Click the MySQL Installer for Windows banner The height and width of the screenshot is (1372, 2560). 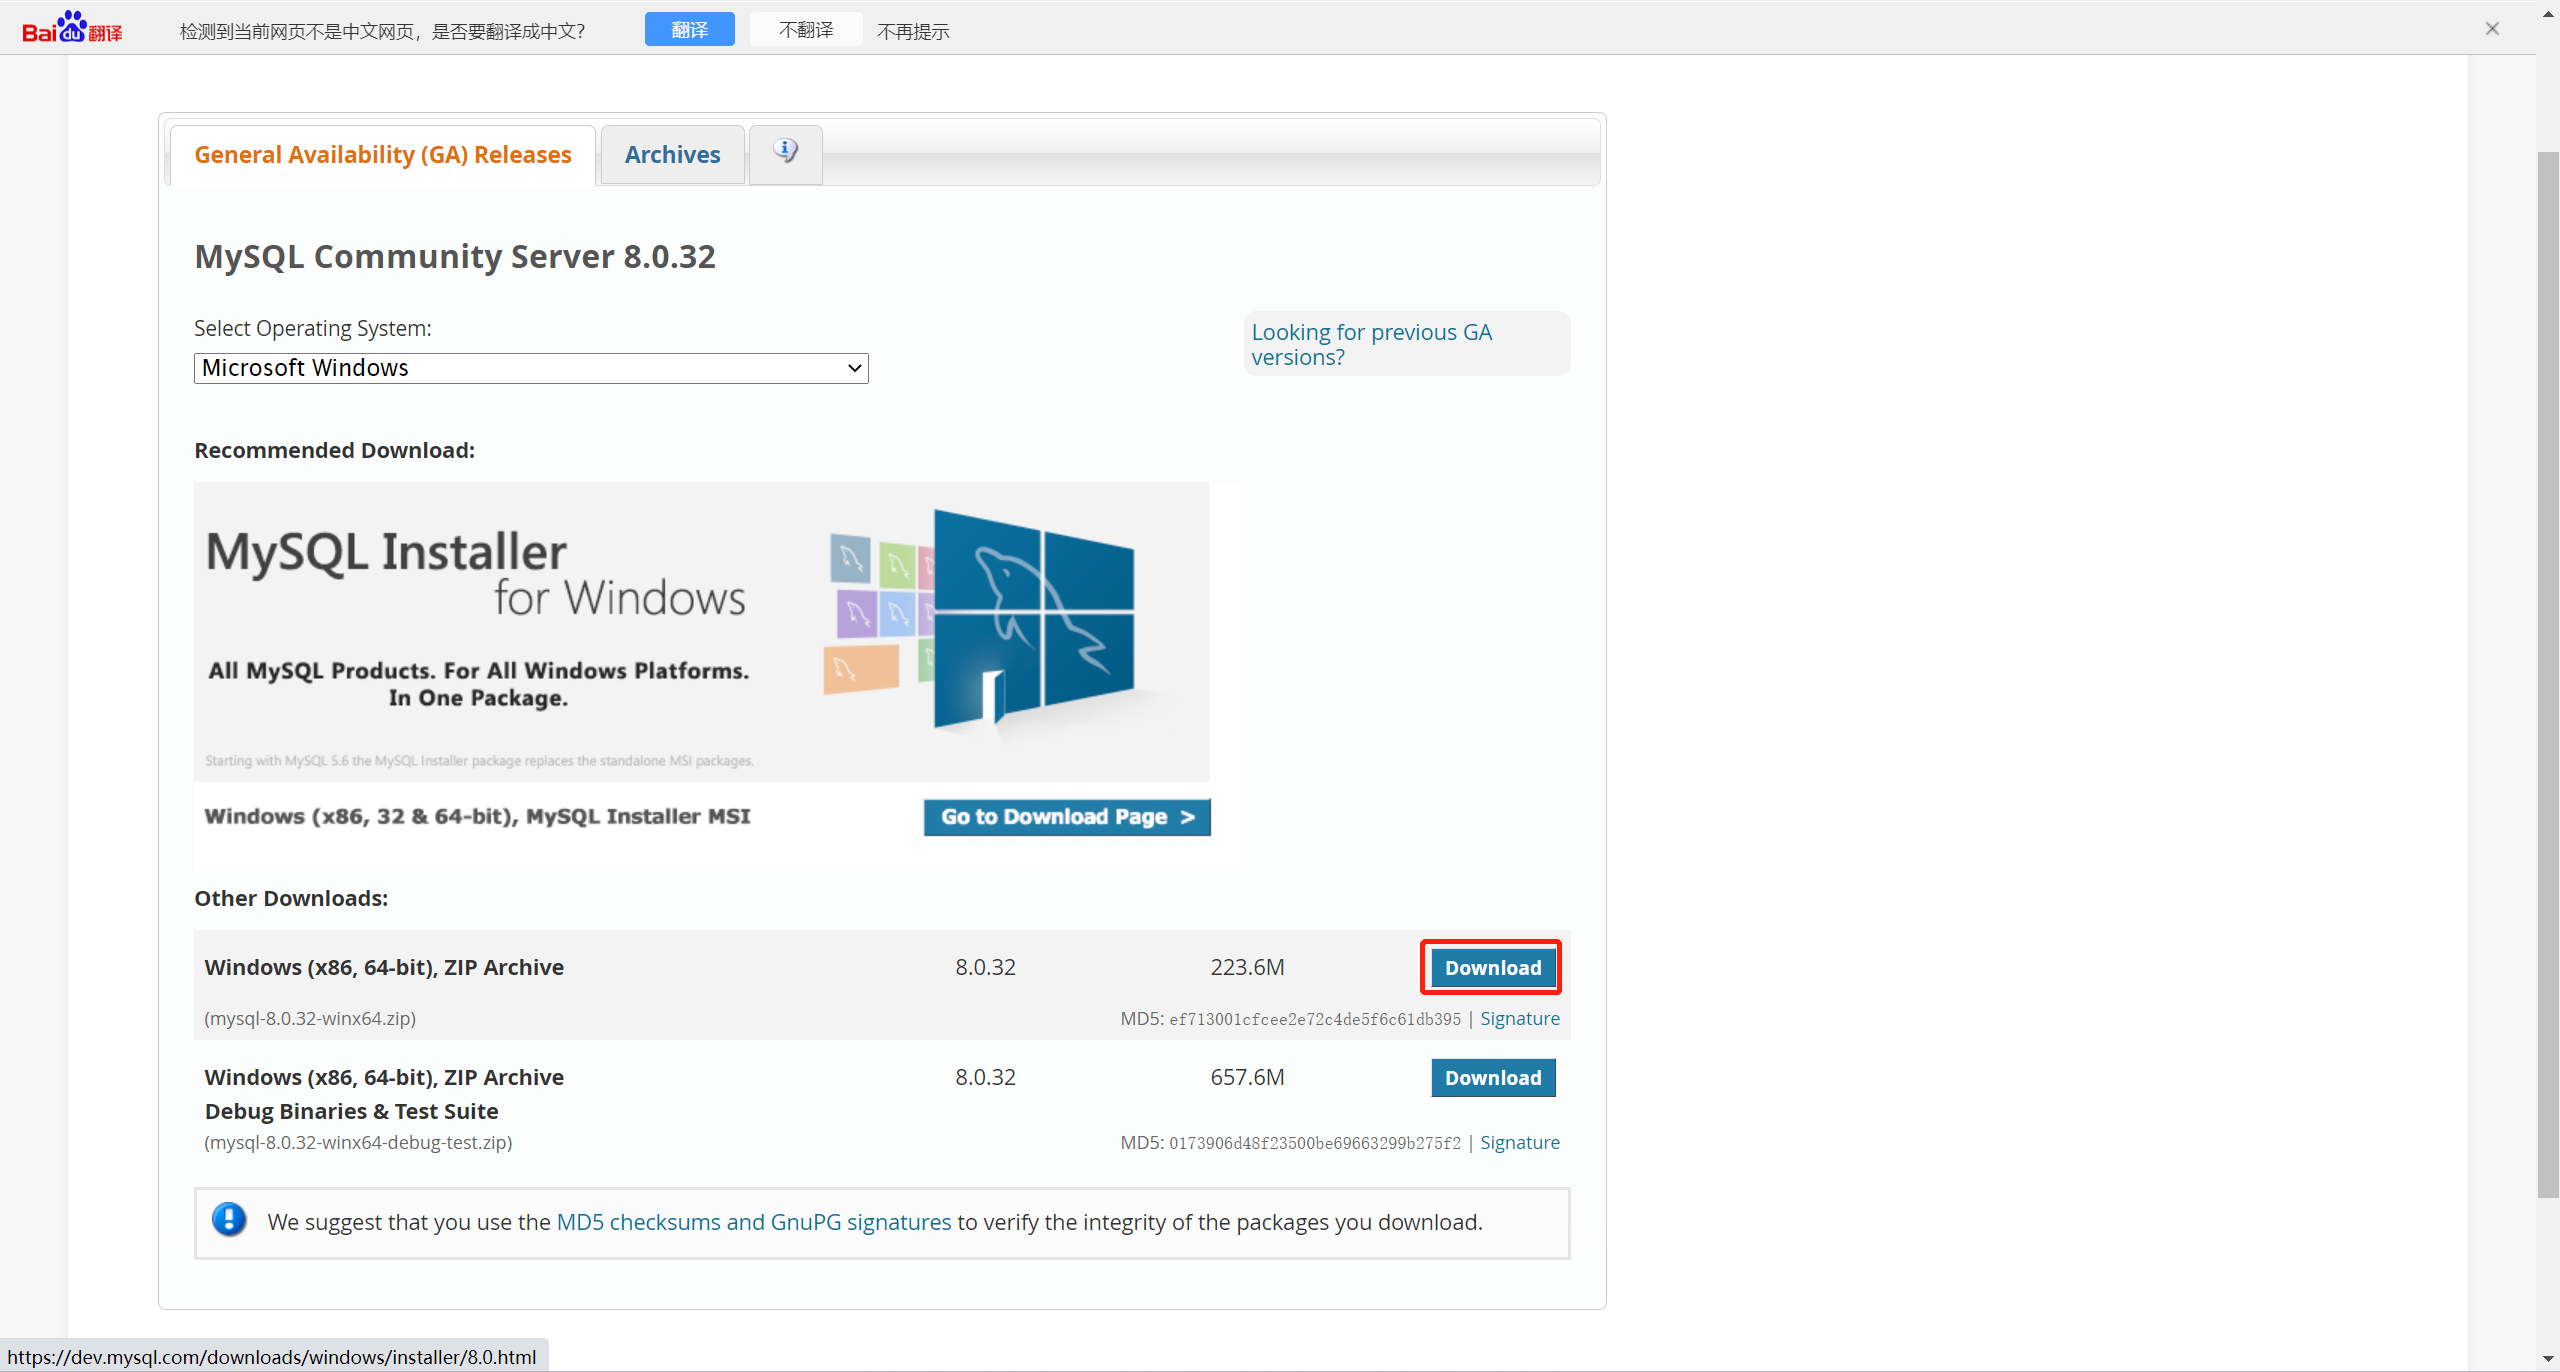(701, 631)
